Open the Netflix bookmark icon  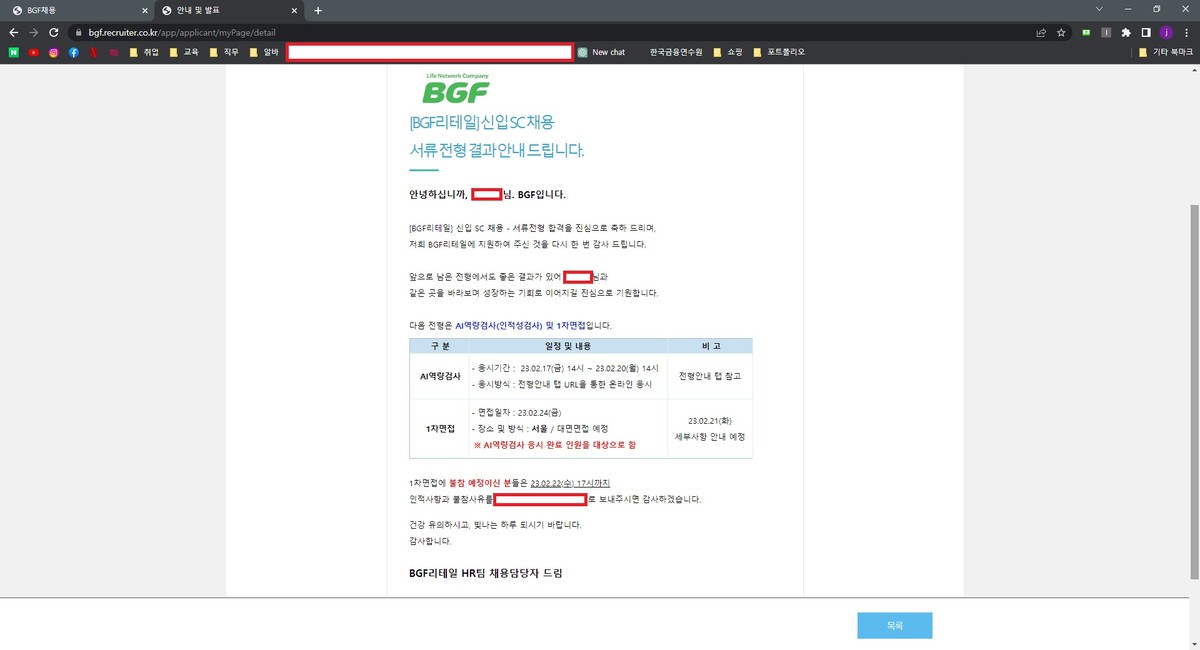click(x=92, y=52)
